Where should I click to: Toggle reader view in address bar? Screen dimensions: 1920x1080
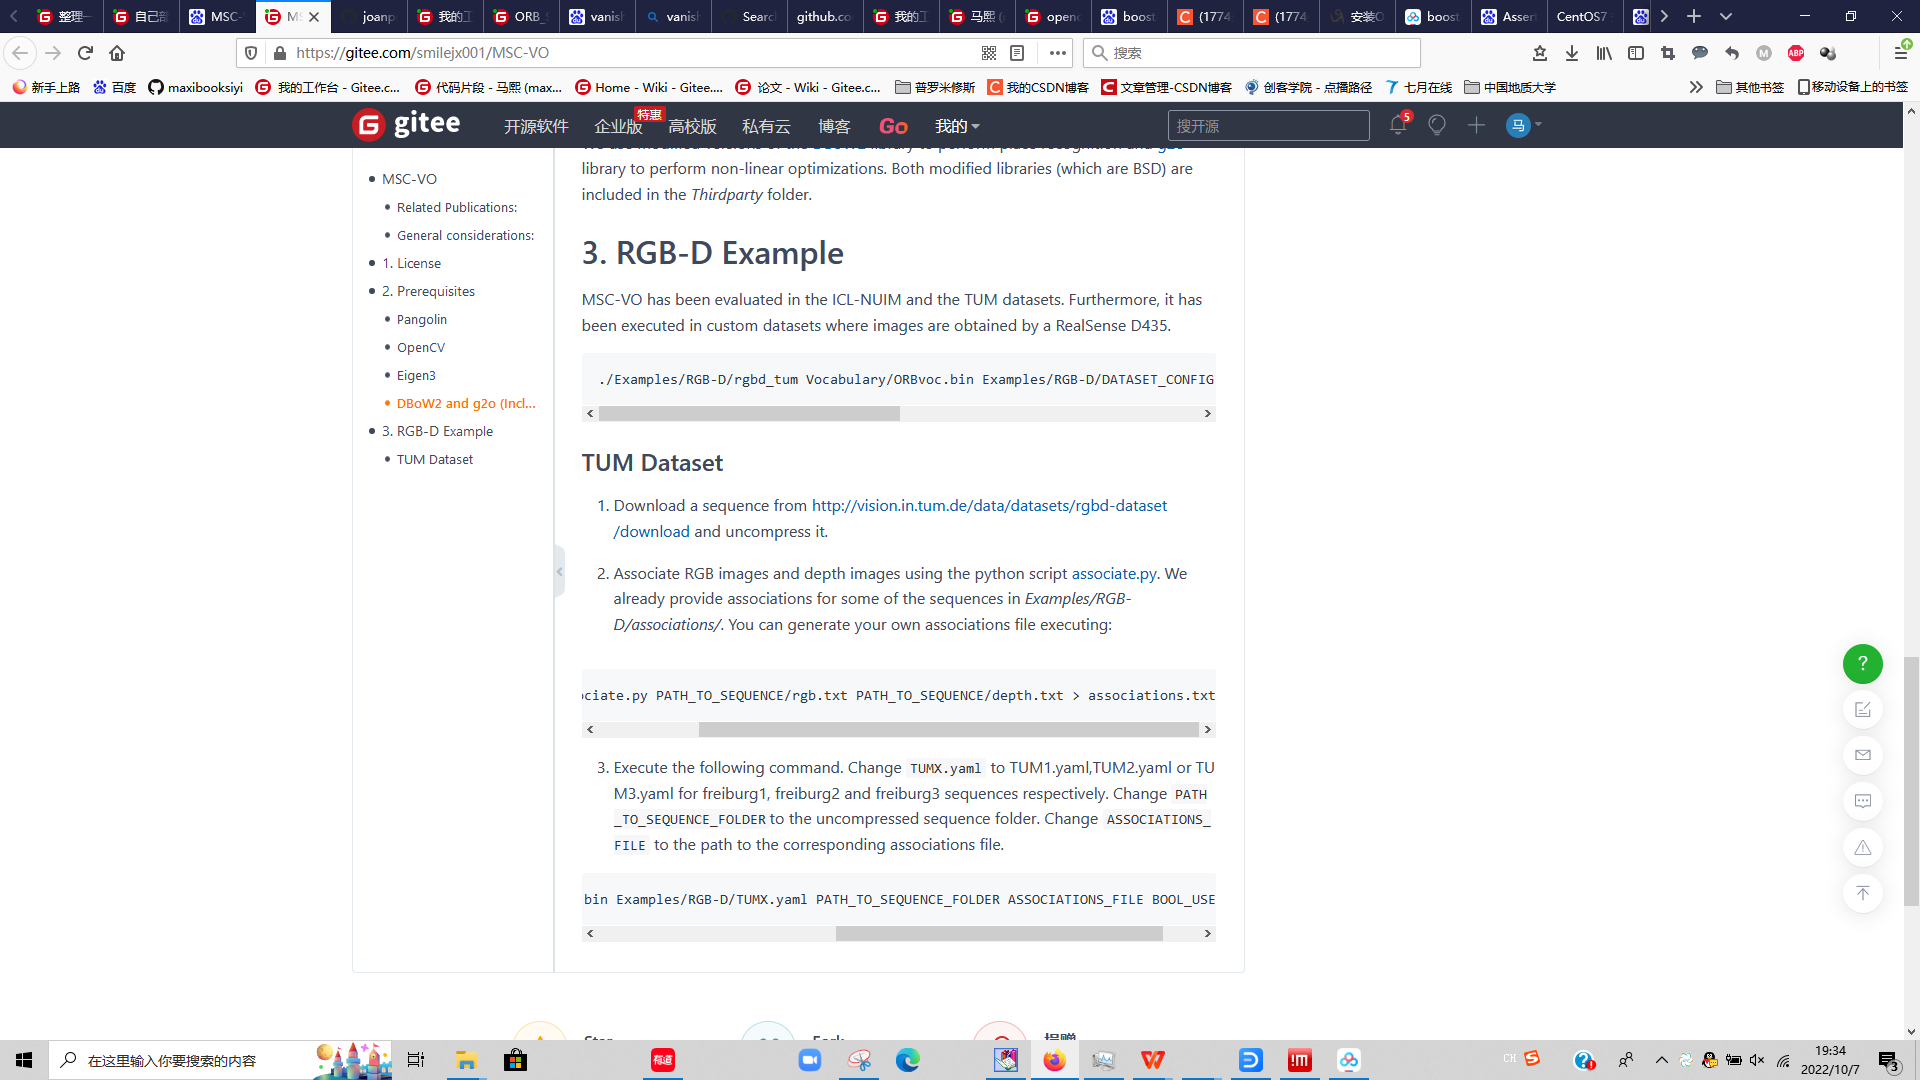1017,53
